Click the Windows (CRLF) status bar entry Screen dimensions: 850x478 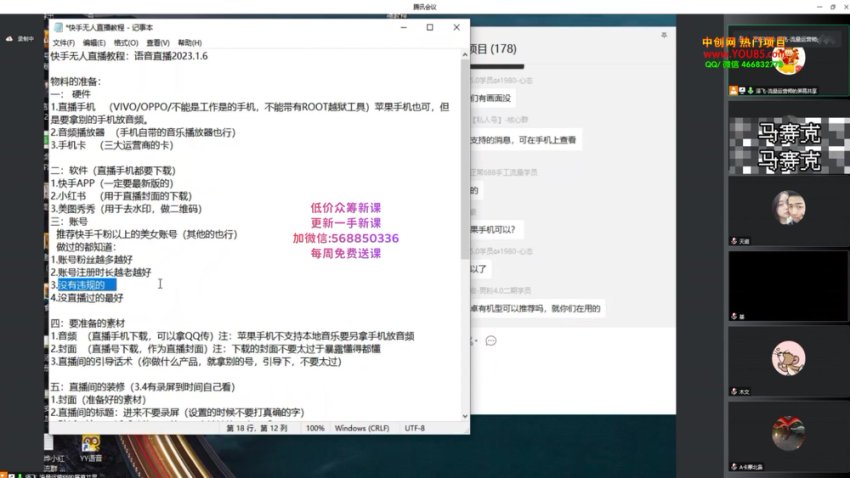pyautogui.click(x=362, y=428)
